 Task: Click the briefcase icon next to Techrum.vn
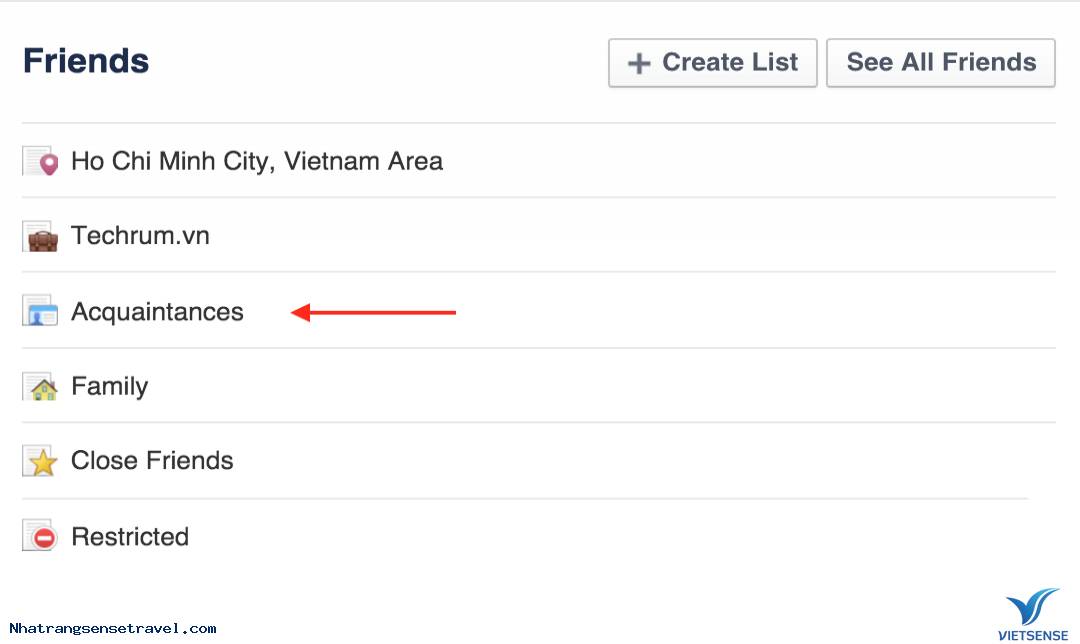[40, 236]
